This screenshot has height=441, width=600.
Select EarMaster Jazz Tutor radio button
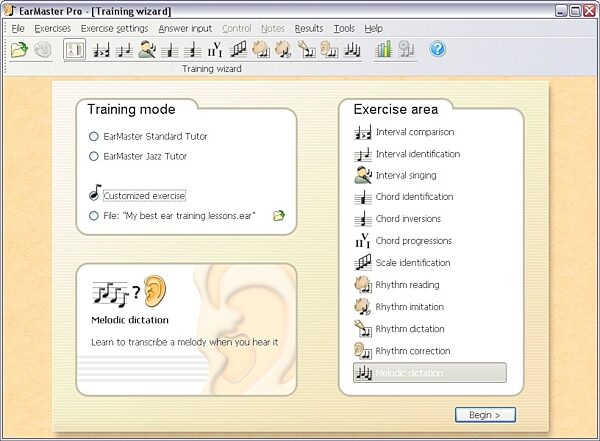(93, 156)
